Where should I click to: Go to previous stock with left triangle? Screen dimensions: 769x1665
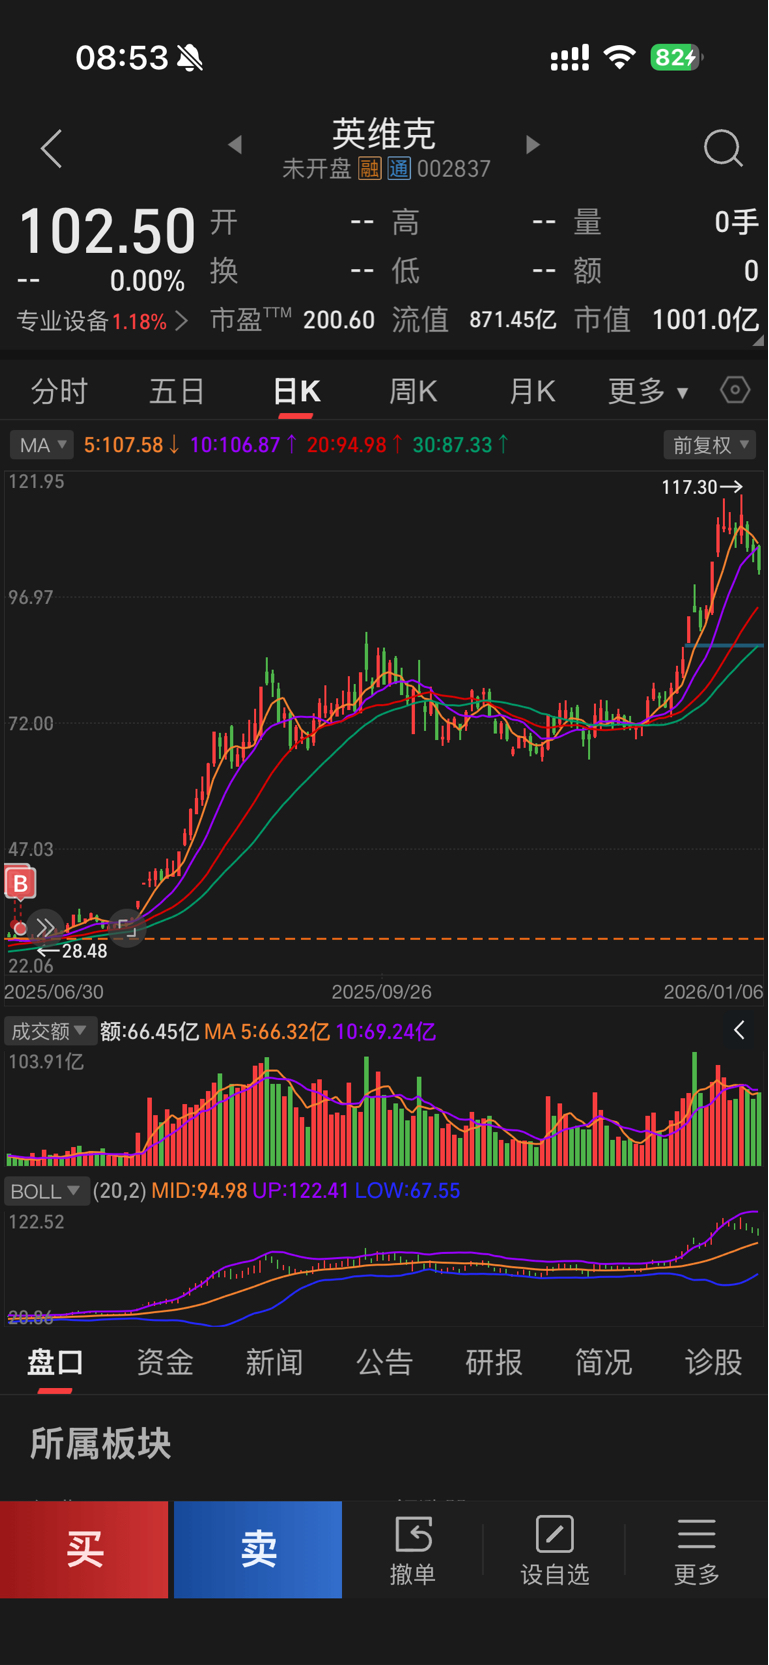(235, 145)
